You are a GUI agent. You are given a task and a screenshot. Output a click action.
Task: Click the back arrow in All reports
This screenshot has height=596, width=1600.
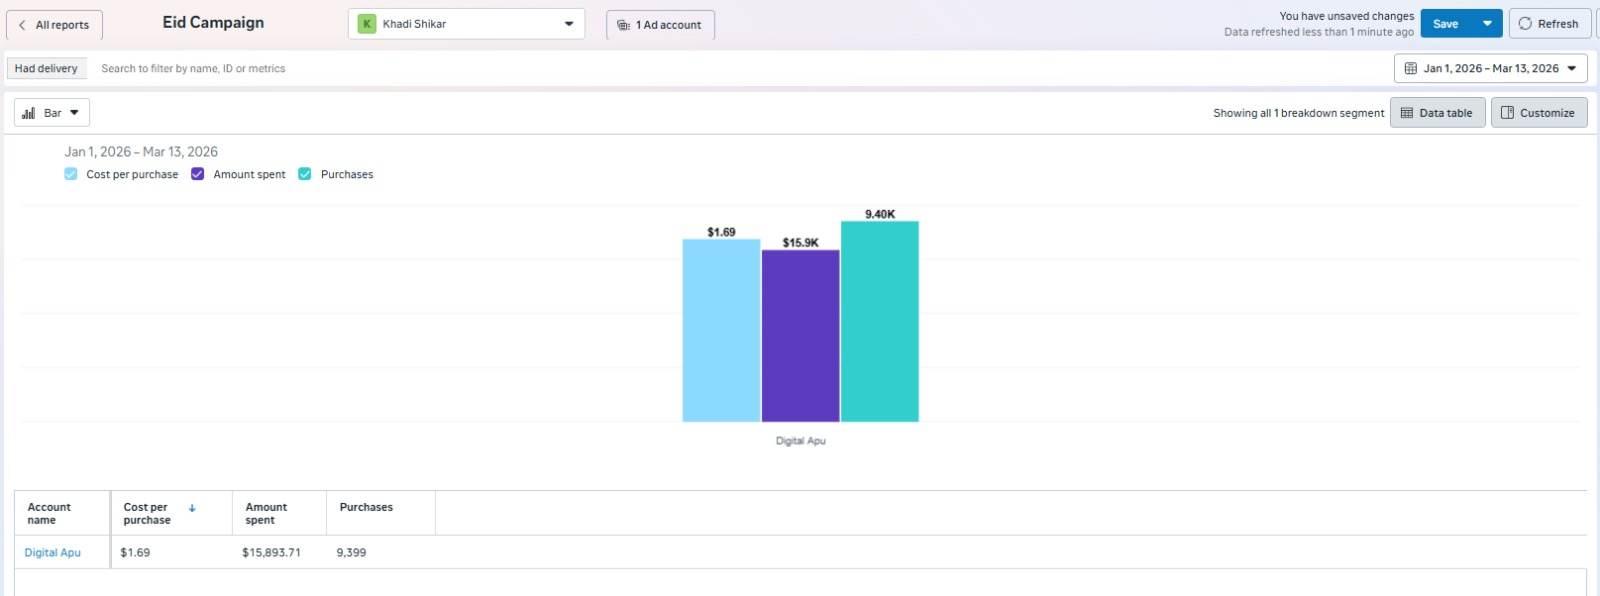tap(22, 25)
